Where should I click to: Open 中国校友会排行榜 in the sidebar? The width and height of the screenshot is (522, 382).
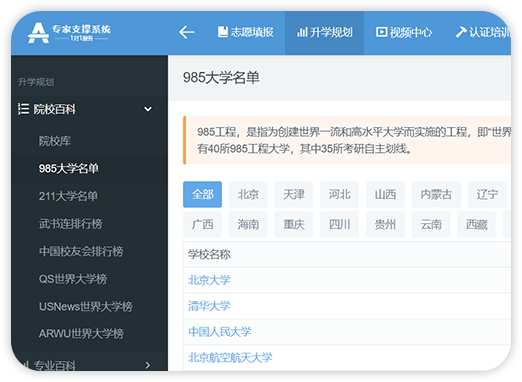tap(81, 251)
